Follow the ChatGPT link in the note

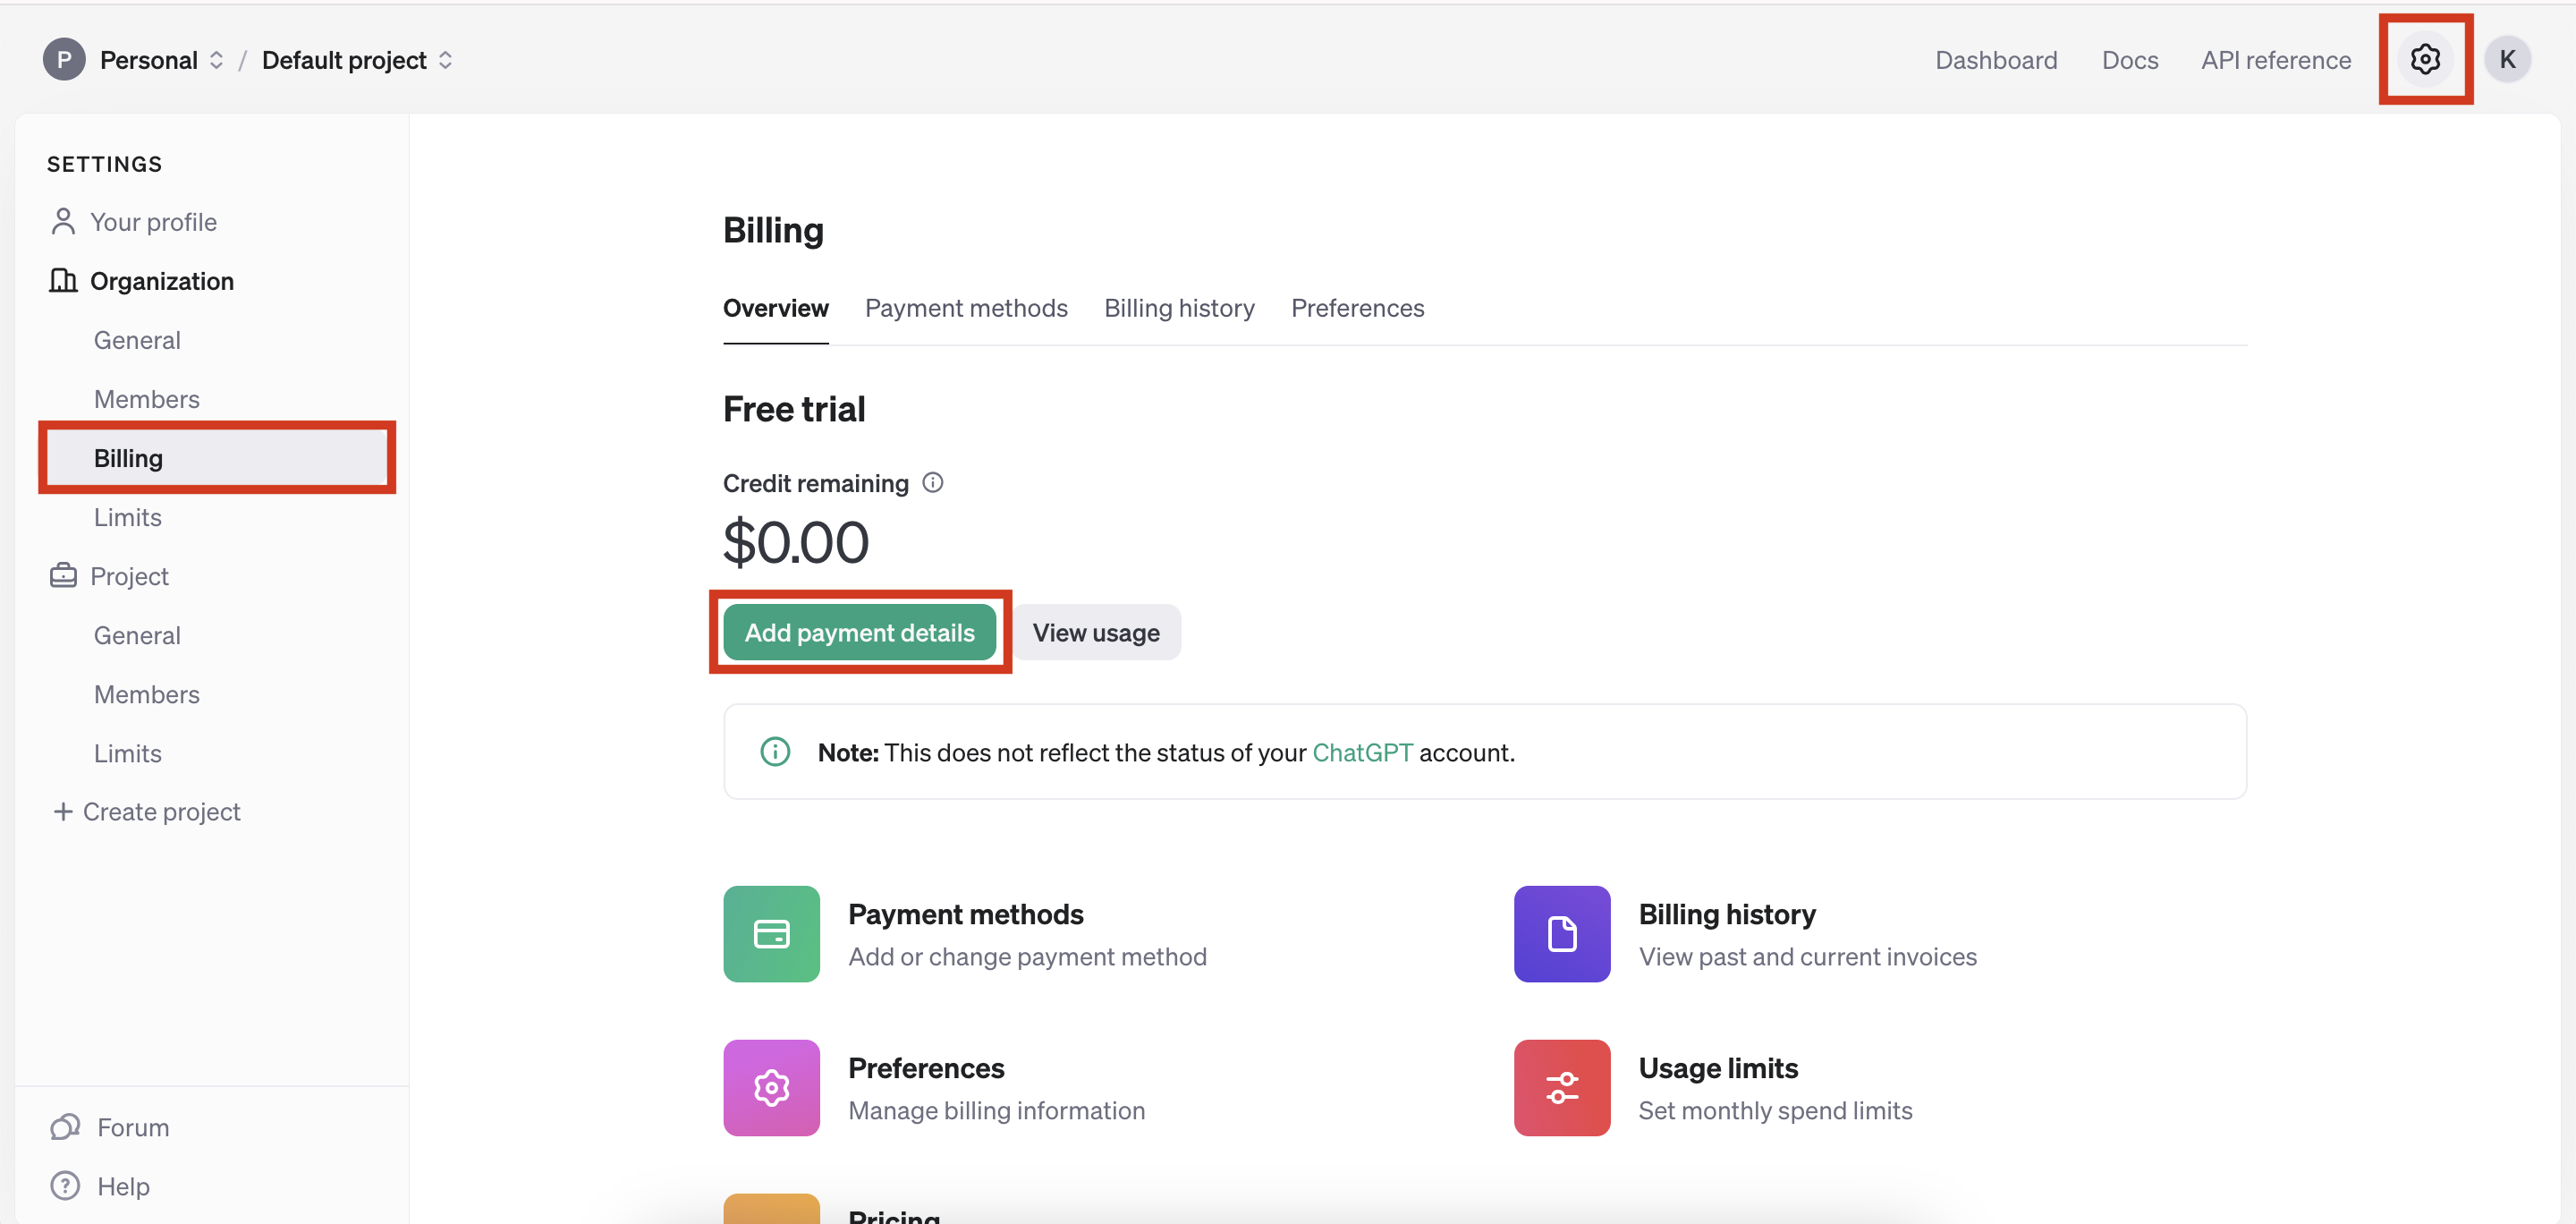point(1361,752)
